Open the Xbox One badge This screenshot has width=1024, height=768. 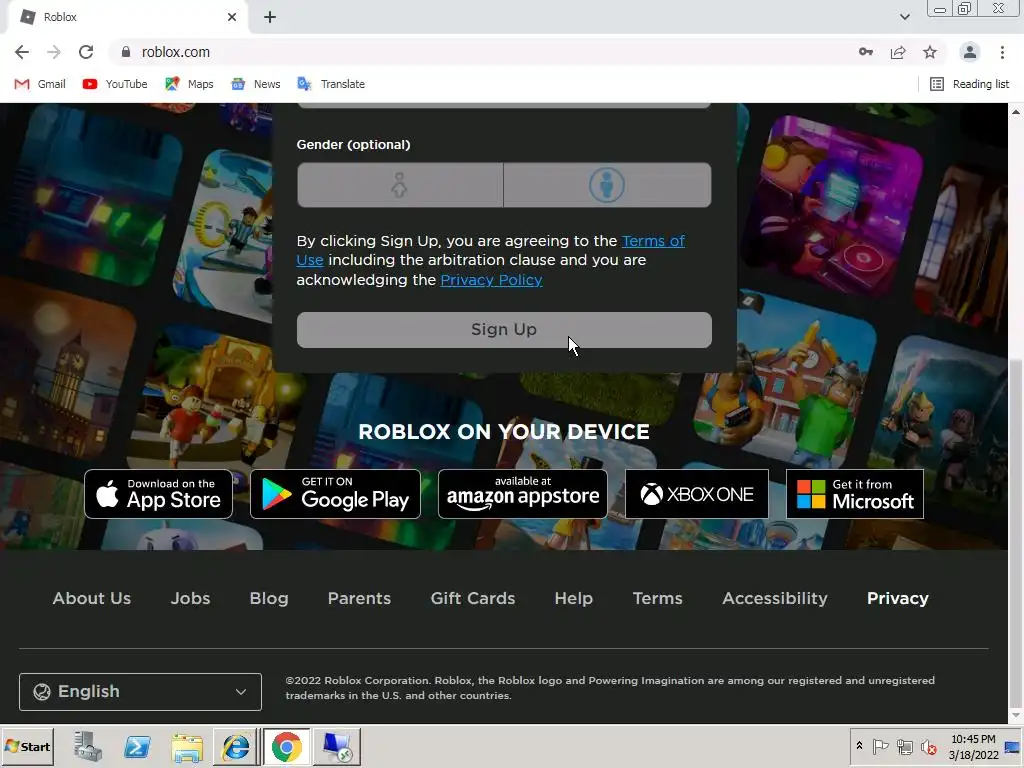click(697, 494)
